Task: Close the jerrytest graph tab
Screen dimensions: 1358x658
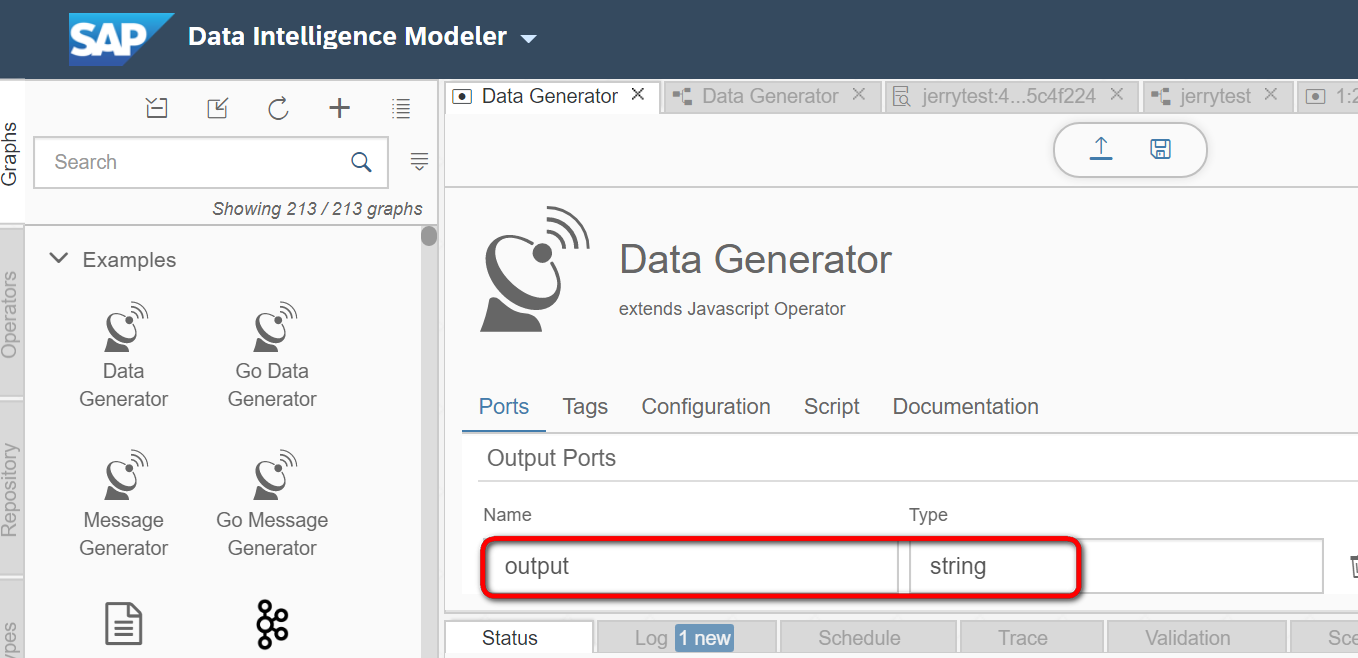Action: 1271,95
